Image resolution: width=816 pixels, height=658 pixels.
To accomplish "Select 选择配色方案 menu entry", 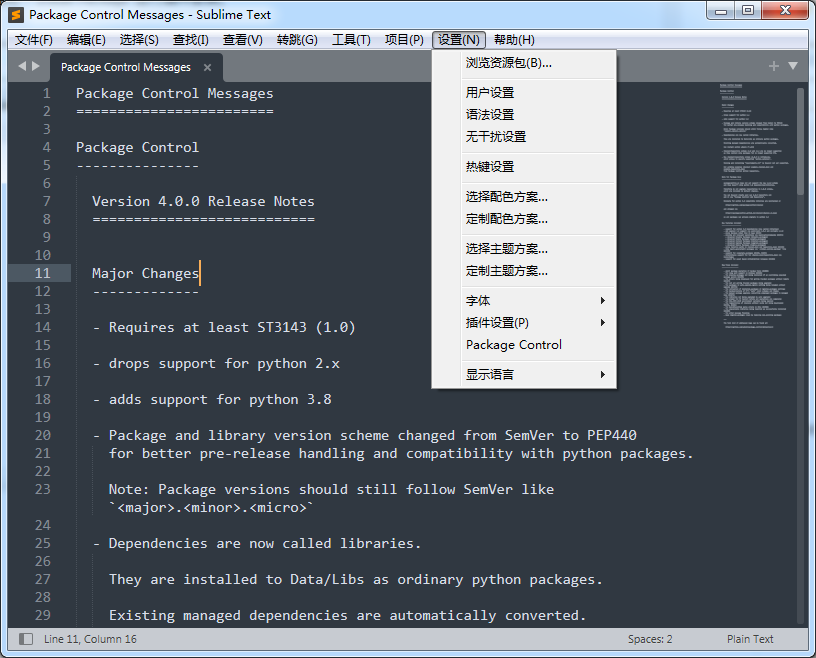I will point(506,197).
